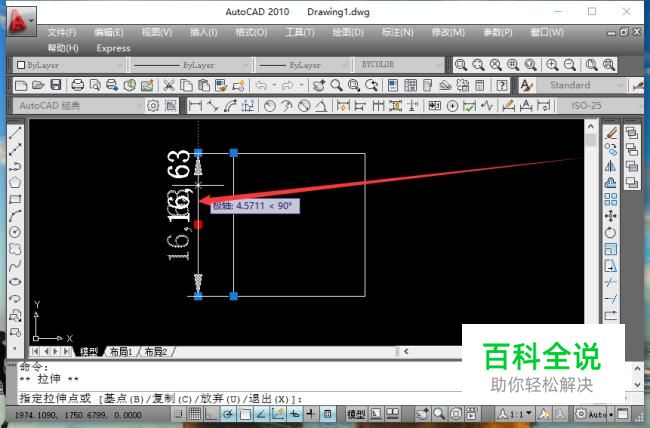Viewport: 650px width, 428px height.
Task: Click the Scale modify tool
Action: [611, 249]
